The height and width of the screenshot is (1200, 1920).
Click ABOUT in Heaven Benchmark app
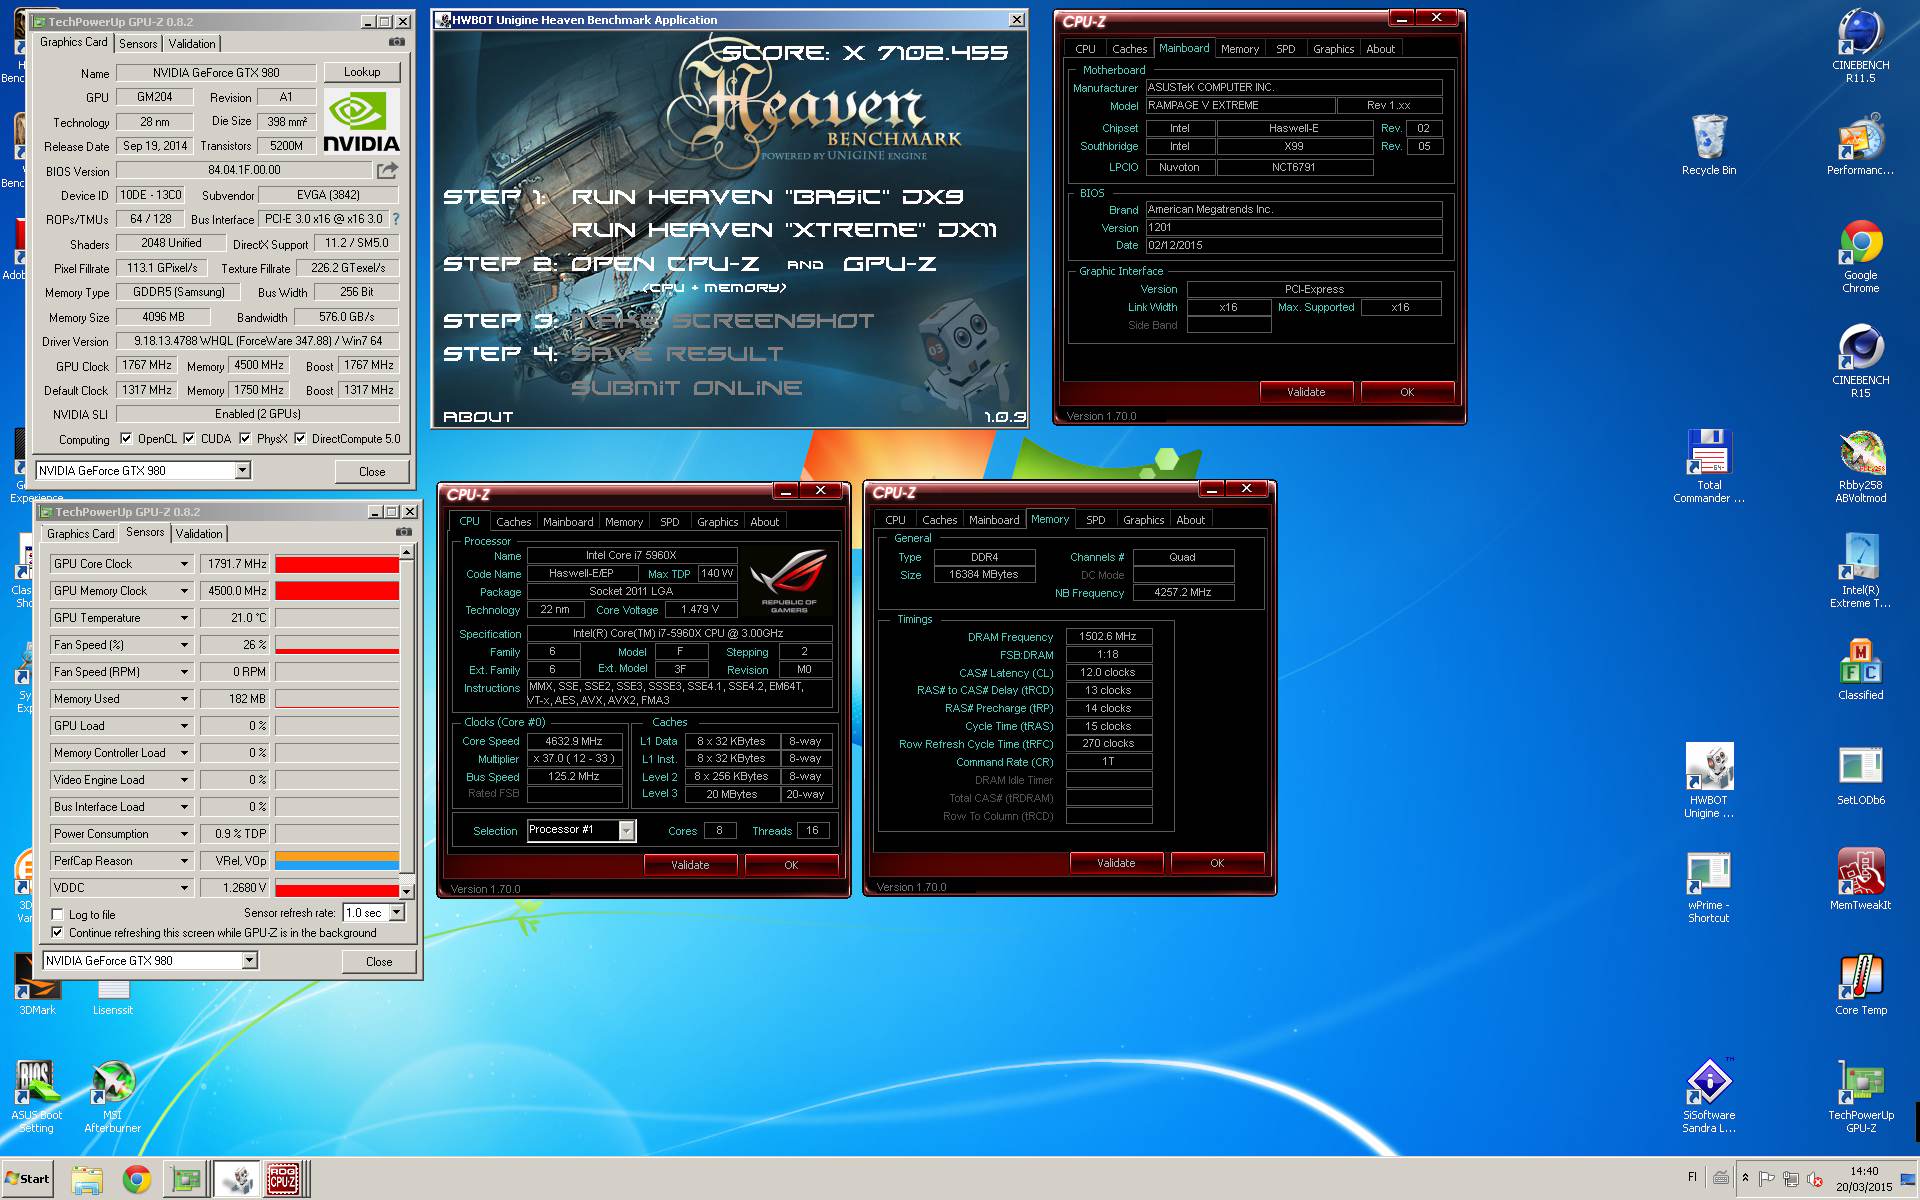(x=478, y=417)
